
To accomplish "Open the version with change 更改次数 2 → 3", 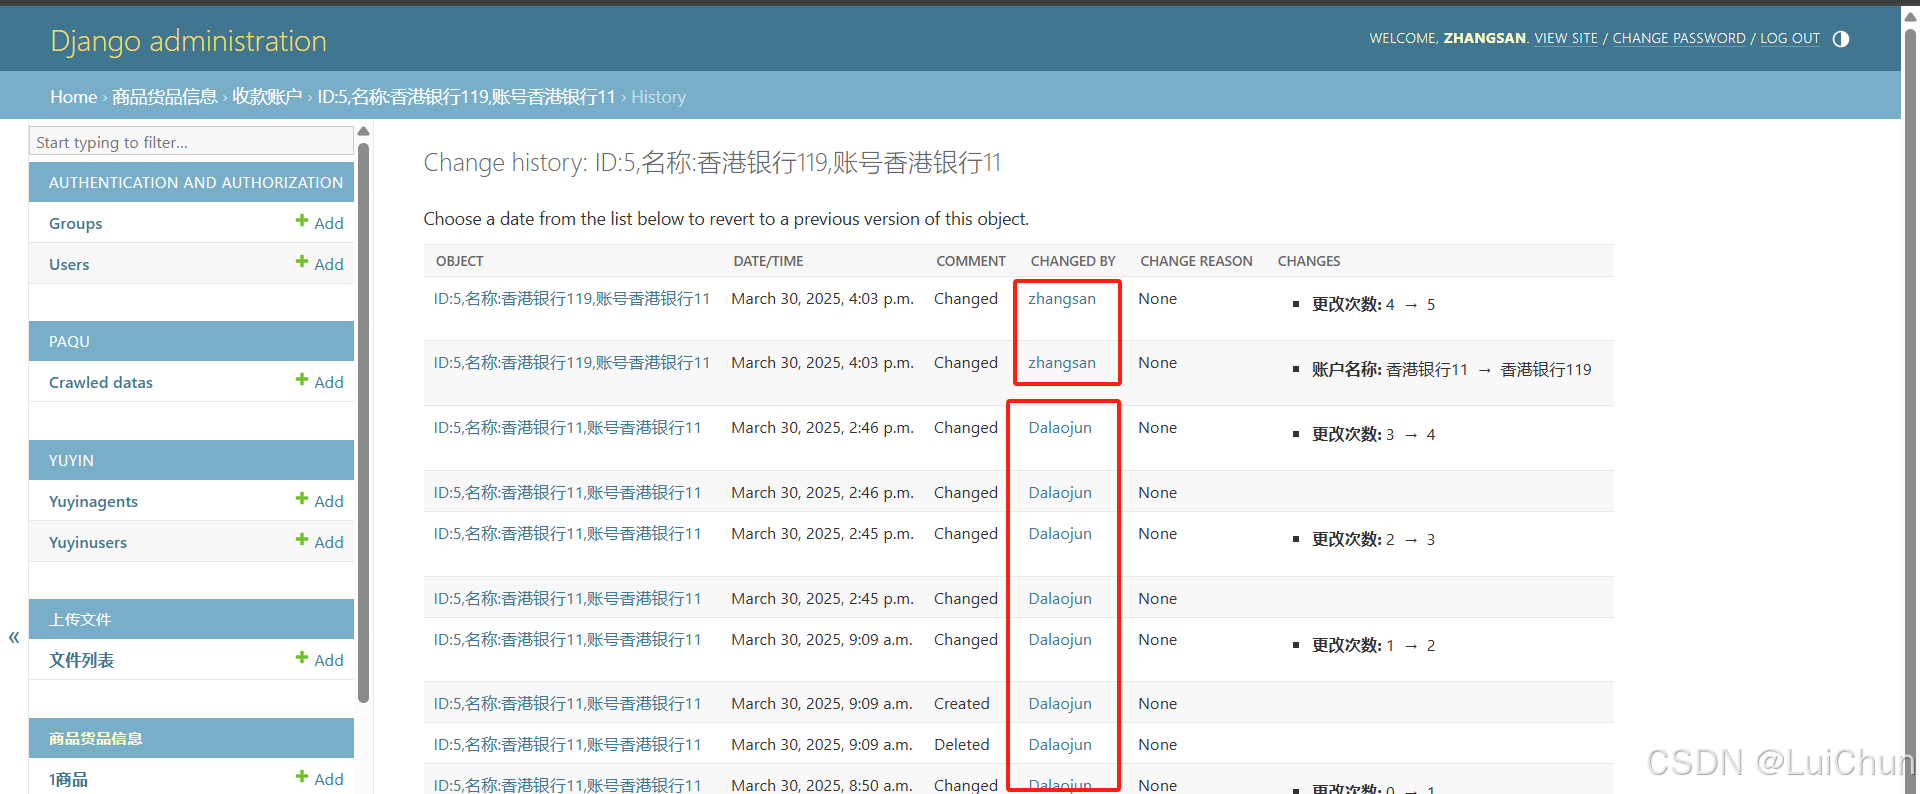I will tap(567, 533).
